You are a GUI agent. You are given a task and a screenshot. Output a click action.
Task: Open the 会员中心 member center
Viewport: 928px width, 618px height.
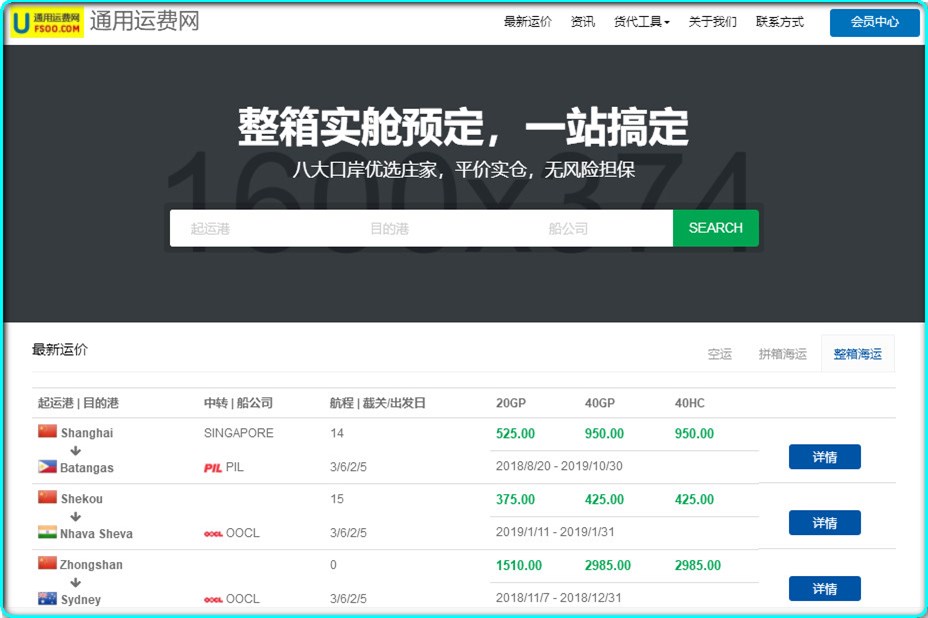click(x=874, y=22)
